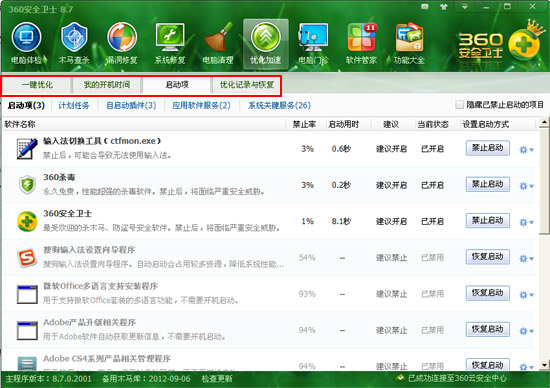Select the 启动项(3) sub-tab
This screenshot has width=550, height=388.
click(26, 105)
